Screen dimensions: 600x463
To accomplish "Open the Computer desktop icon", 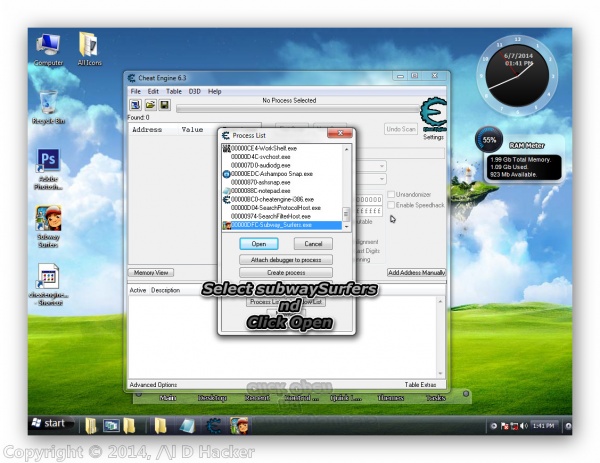I will [48, 46].
